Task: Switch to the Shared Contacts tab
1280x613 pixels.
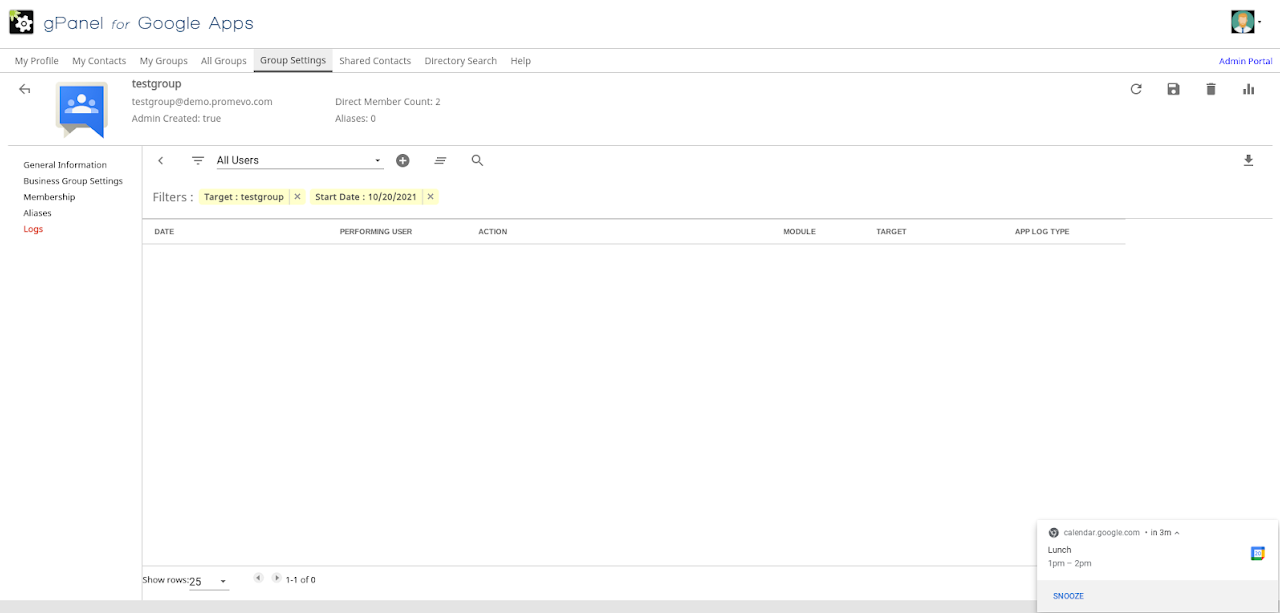Action: [375, 61]
